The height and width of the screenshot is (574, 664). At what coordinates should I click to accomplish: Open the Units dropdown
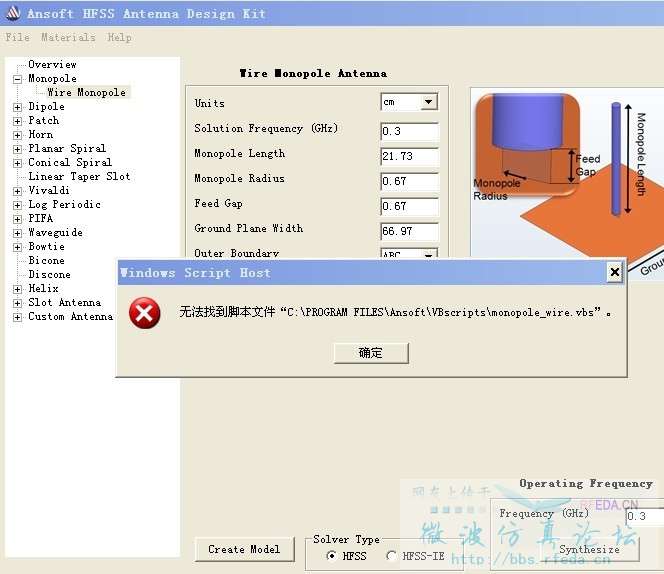pyautogui.click(x=428, y=102)
